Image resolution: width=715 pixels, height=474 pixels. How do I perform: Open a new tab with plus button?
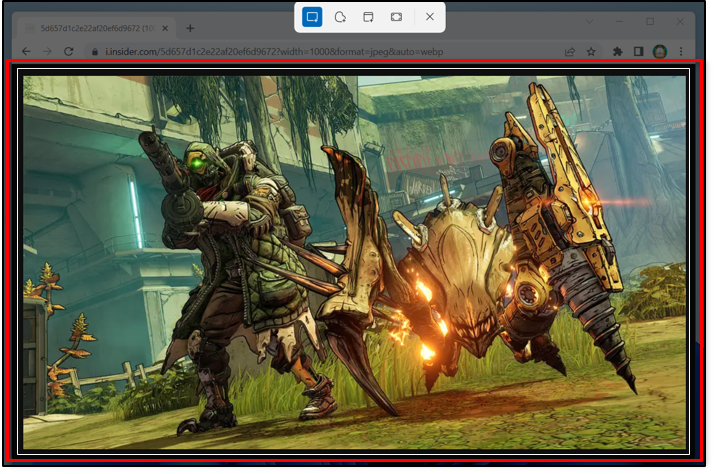[x=190, y=28]
